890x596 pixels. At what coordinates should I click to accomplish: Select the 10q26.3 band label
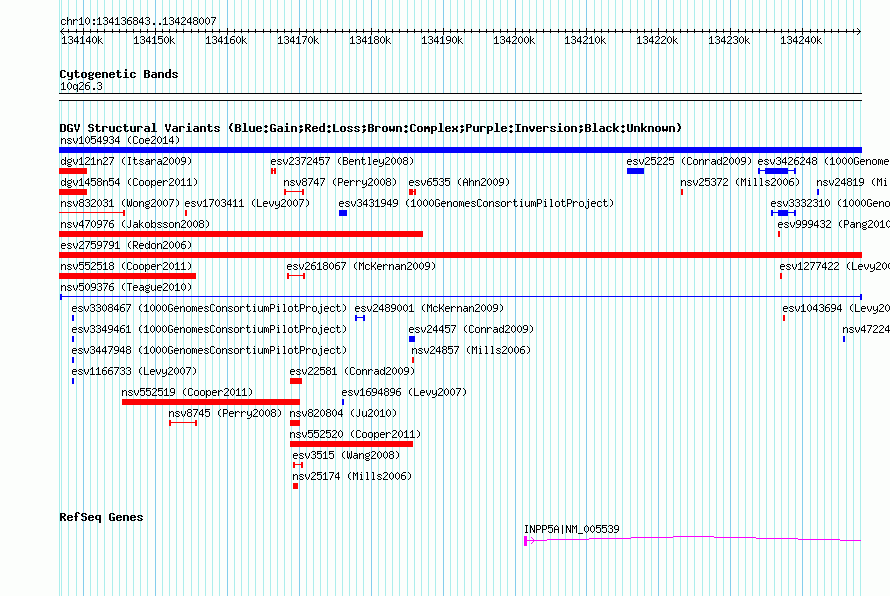pos(81,86)
